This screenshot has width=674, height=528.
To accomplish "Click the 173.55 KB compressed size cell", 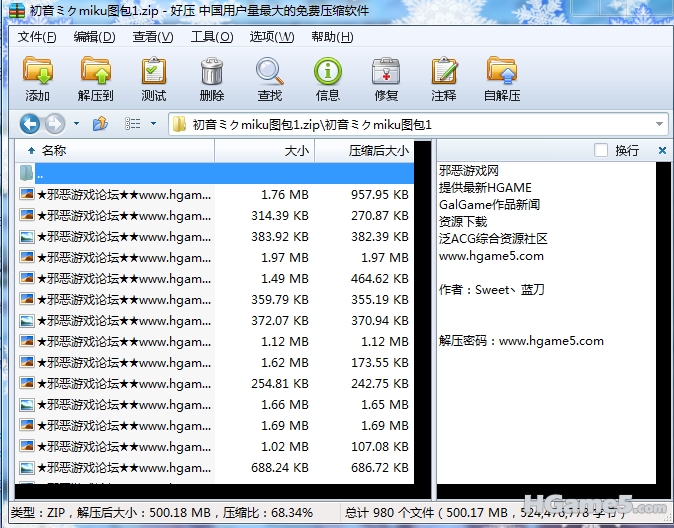I will [x=380, y=363].
